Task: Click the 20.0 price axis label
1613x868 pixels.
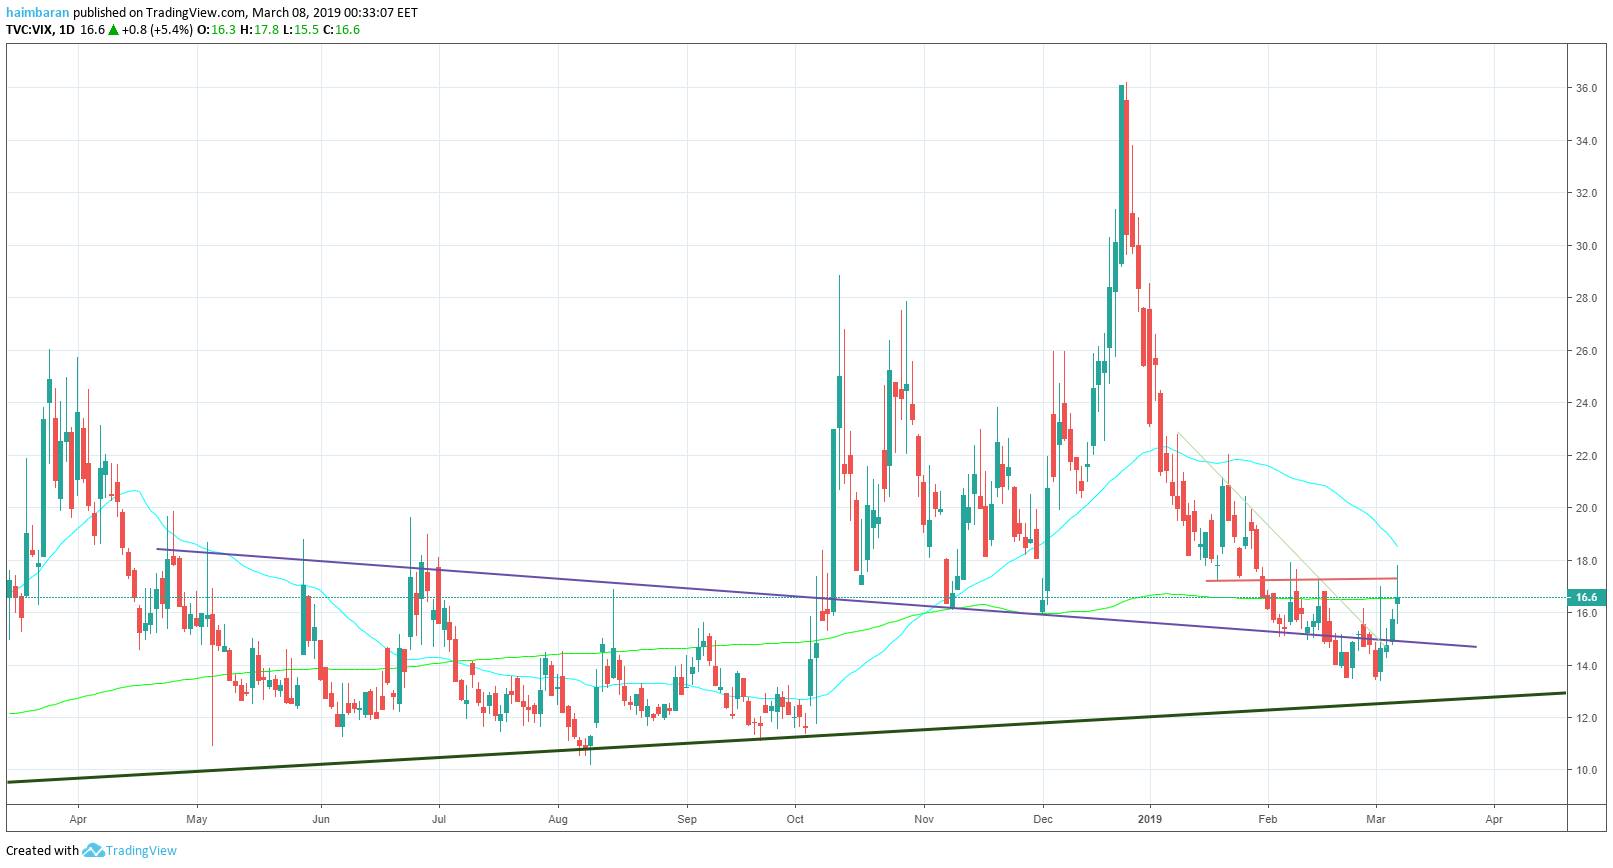Action: pos(1586,508)
